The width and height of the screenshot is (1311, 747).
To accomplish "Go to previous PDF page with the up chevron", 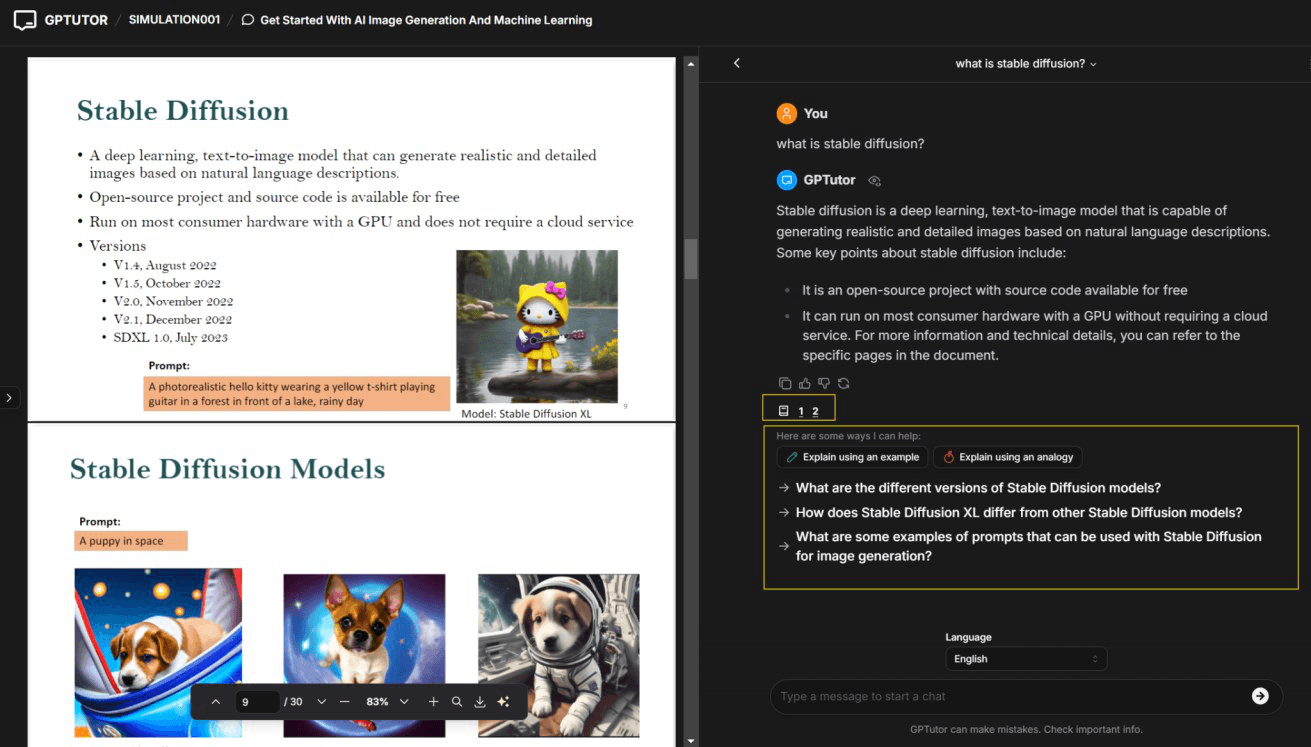I will coord(216,702).
